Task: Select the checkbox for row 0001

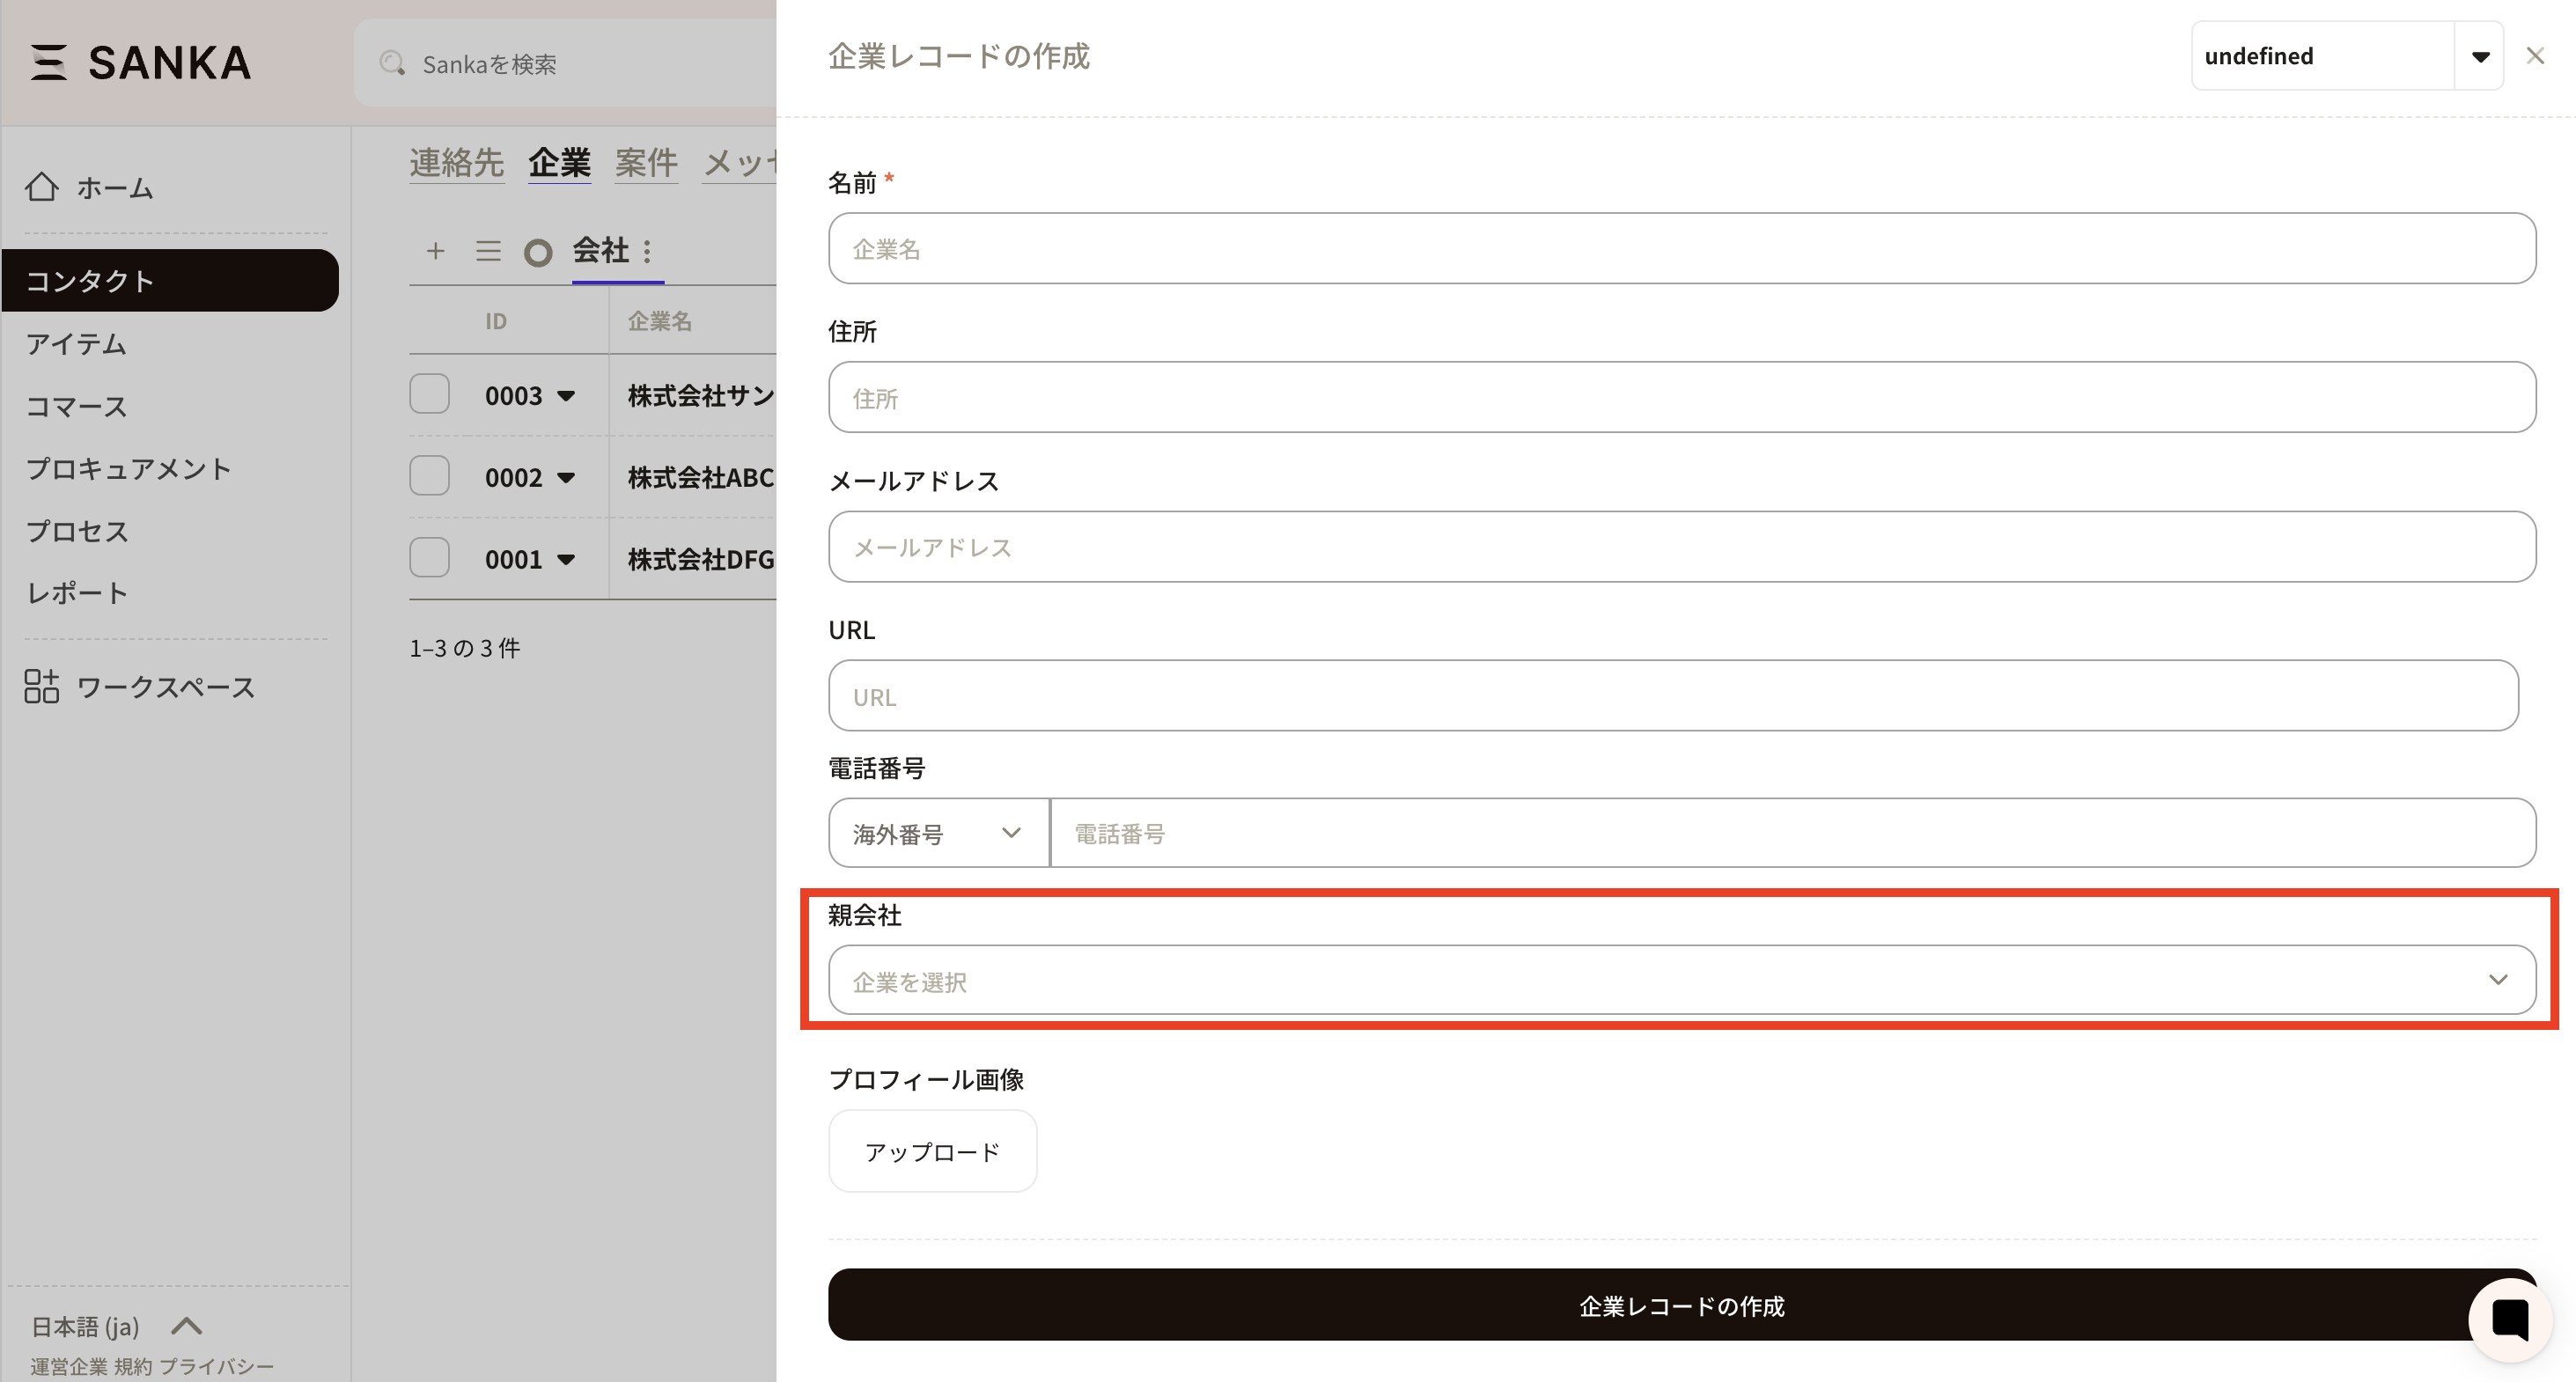Action: (429, 558)
